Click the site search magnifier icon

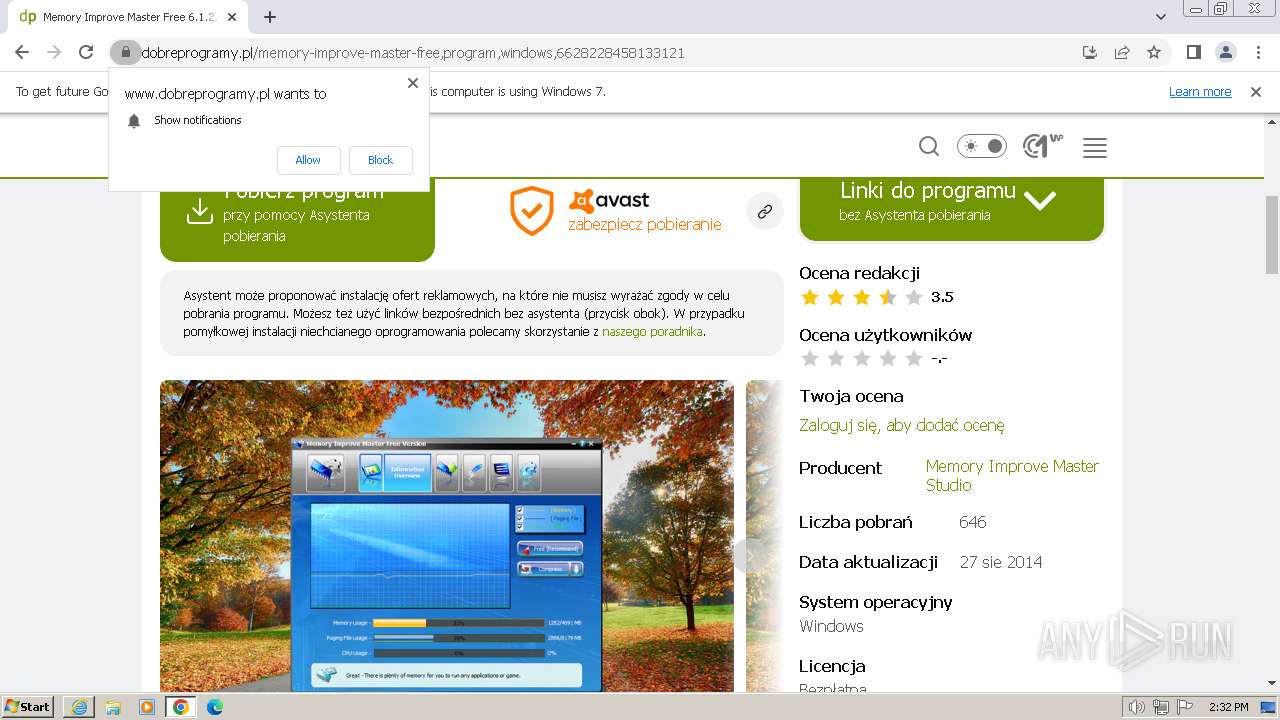tap(929, 147)
